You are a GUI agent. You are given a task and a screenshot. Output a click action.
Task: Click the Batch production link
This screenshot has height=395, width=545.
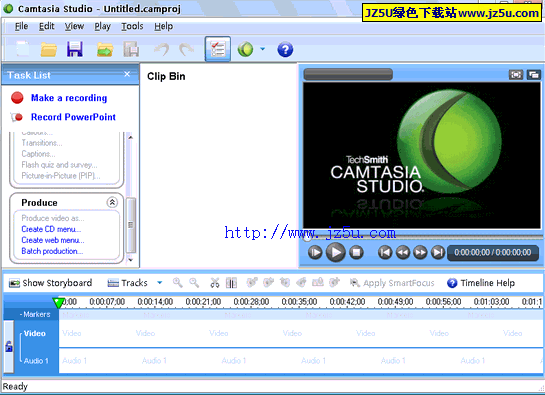click(52, 251)
